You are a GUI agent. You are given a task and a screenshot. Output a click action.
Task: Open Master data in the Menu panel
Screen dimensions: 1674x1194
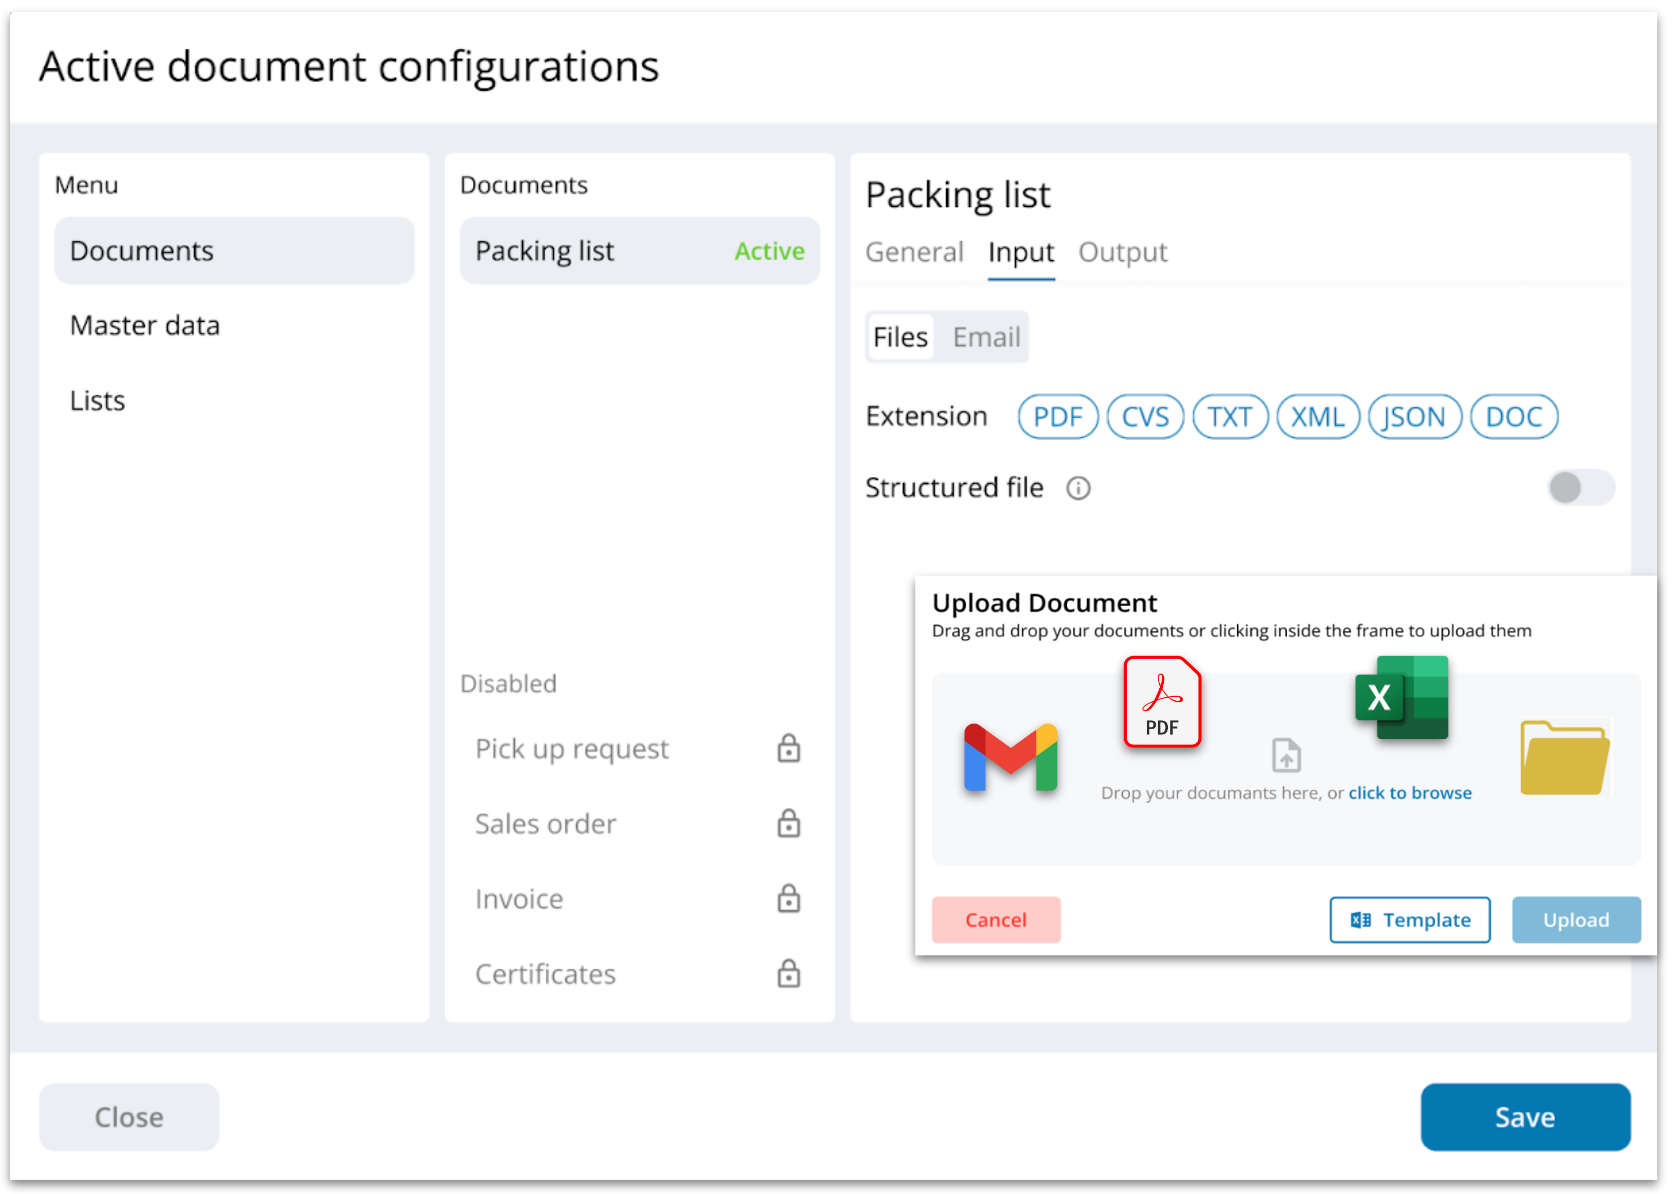point(234,326)
